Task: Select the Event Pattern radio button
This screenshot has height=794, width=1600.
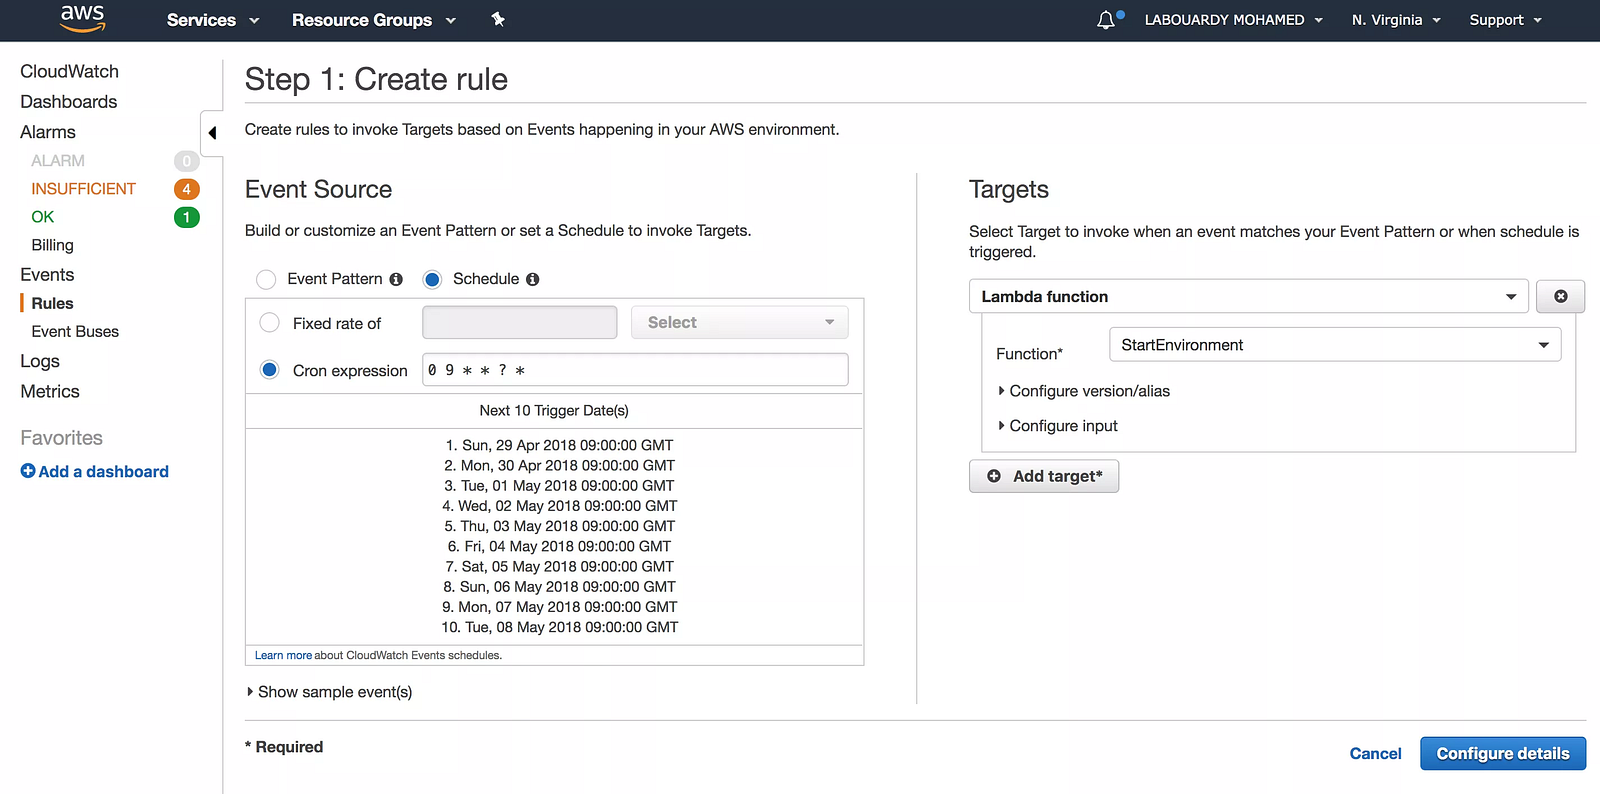Action: [266, 279]
